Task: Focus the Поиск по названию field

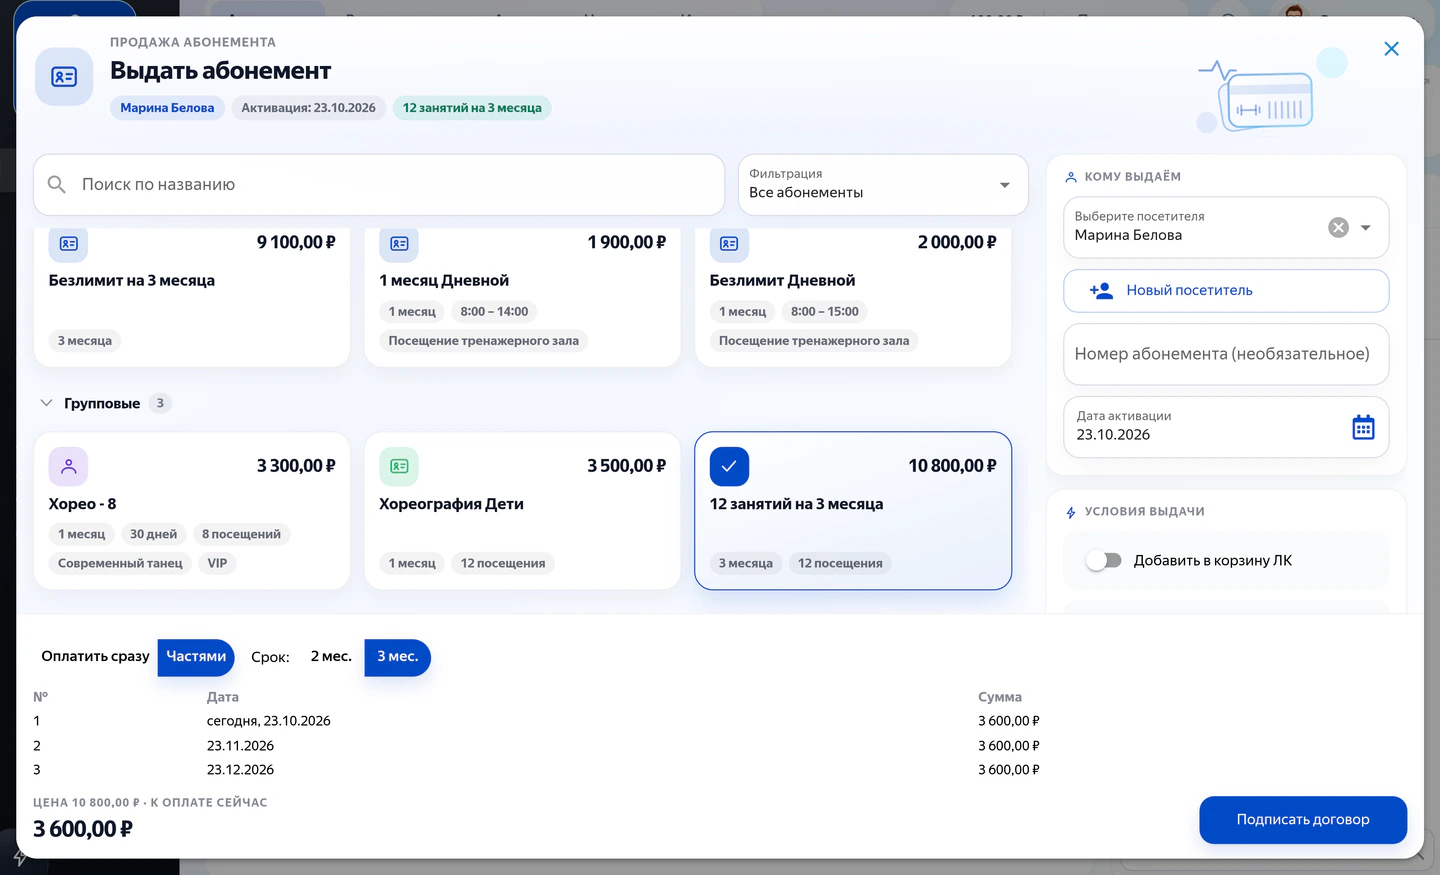Action: (x=379, y=185)
